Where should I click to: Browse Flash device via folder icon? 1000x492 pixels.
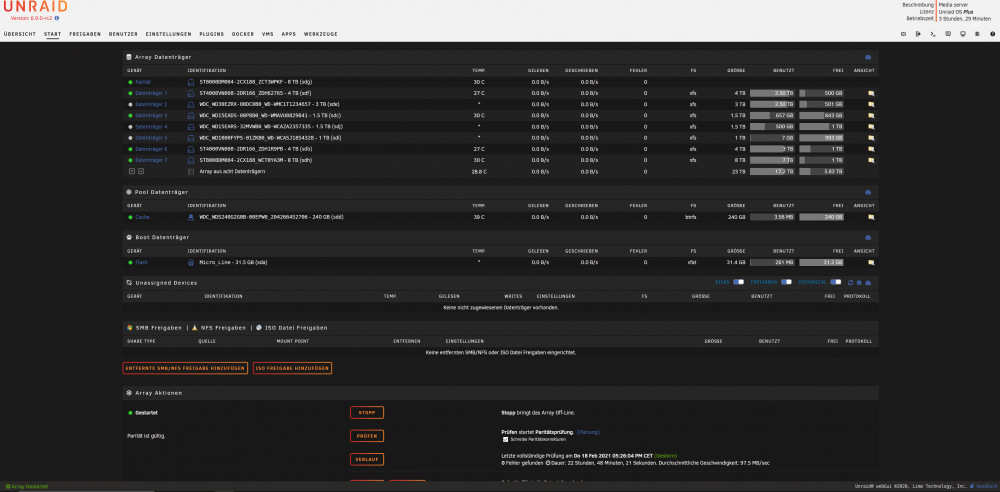click(871, 262)
